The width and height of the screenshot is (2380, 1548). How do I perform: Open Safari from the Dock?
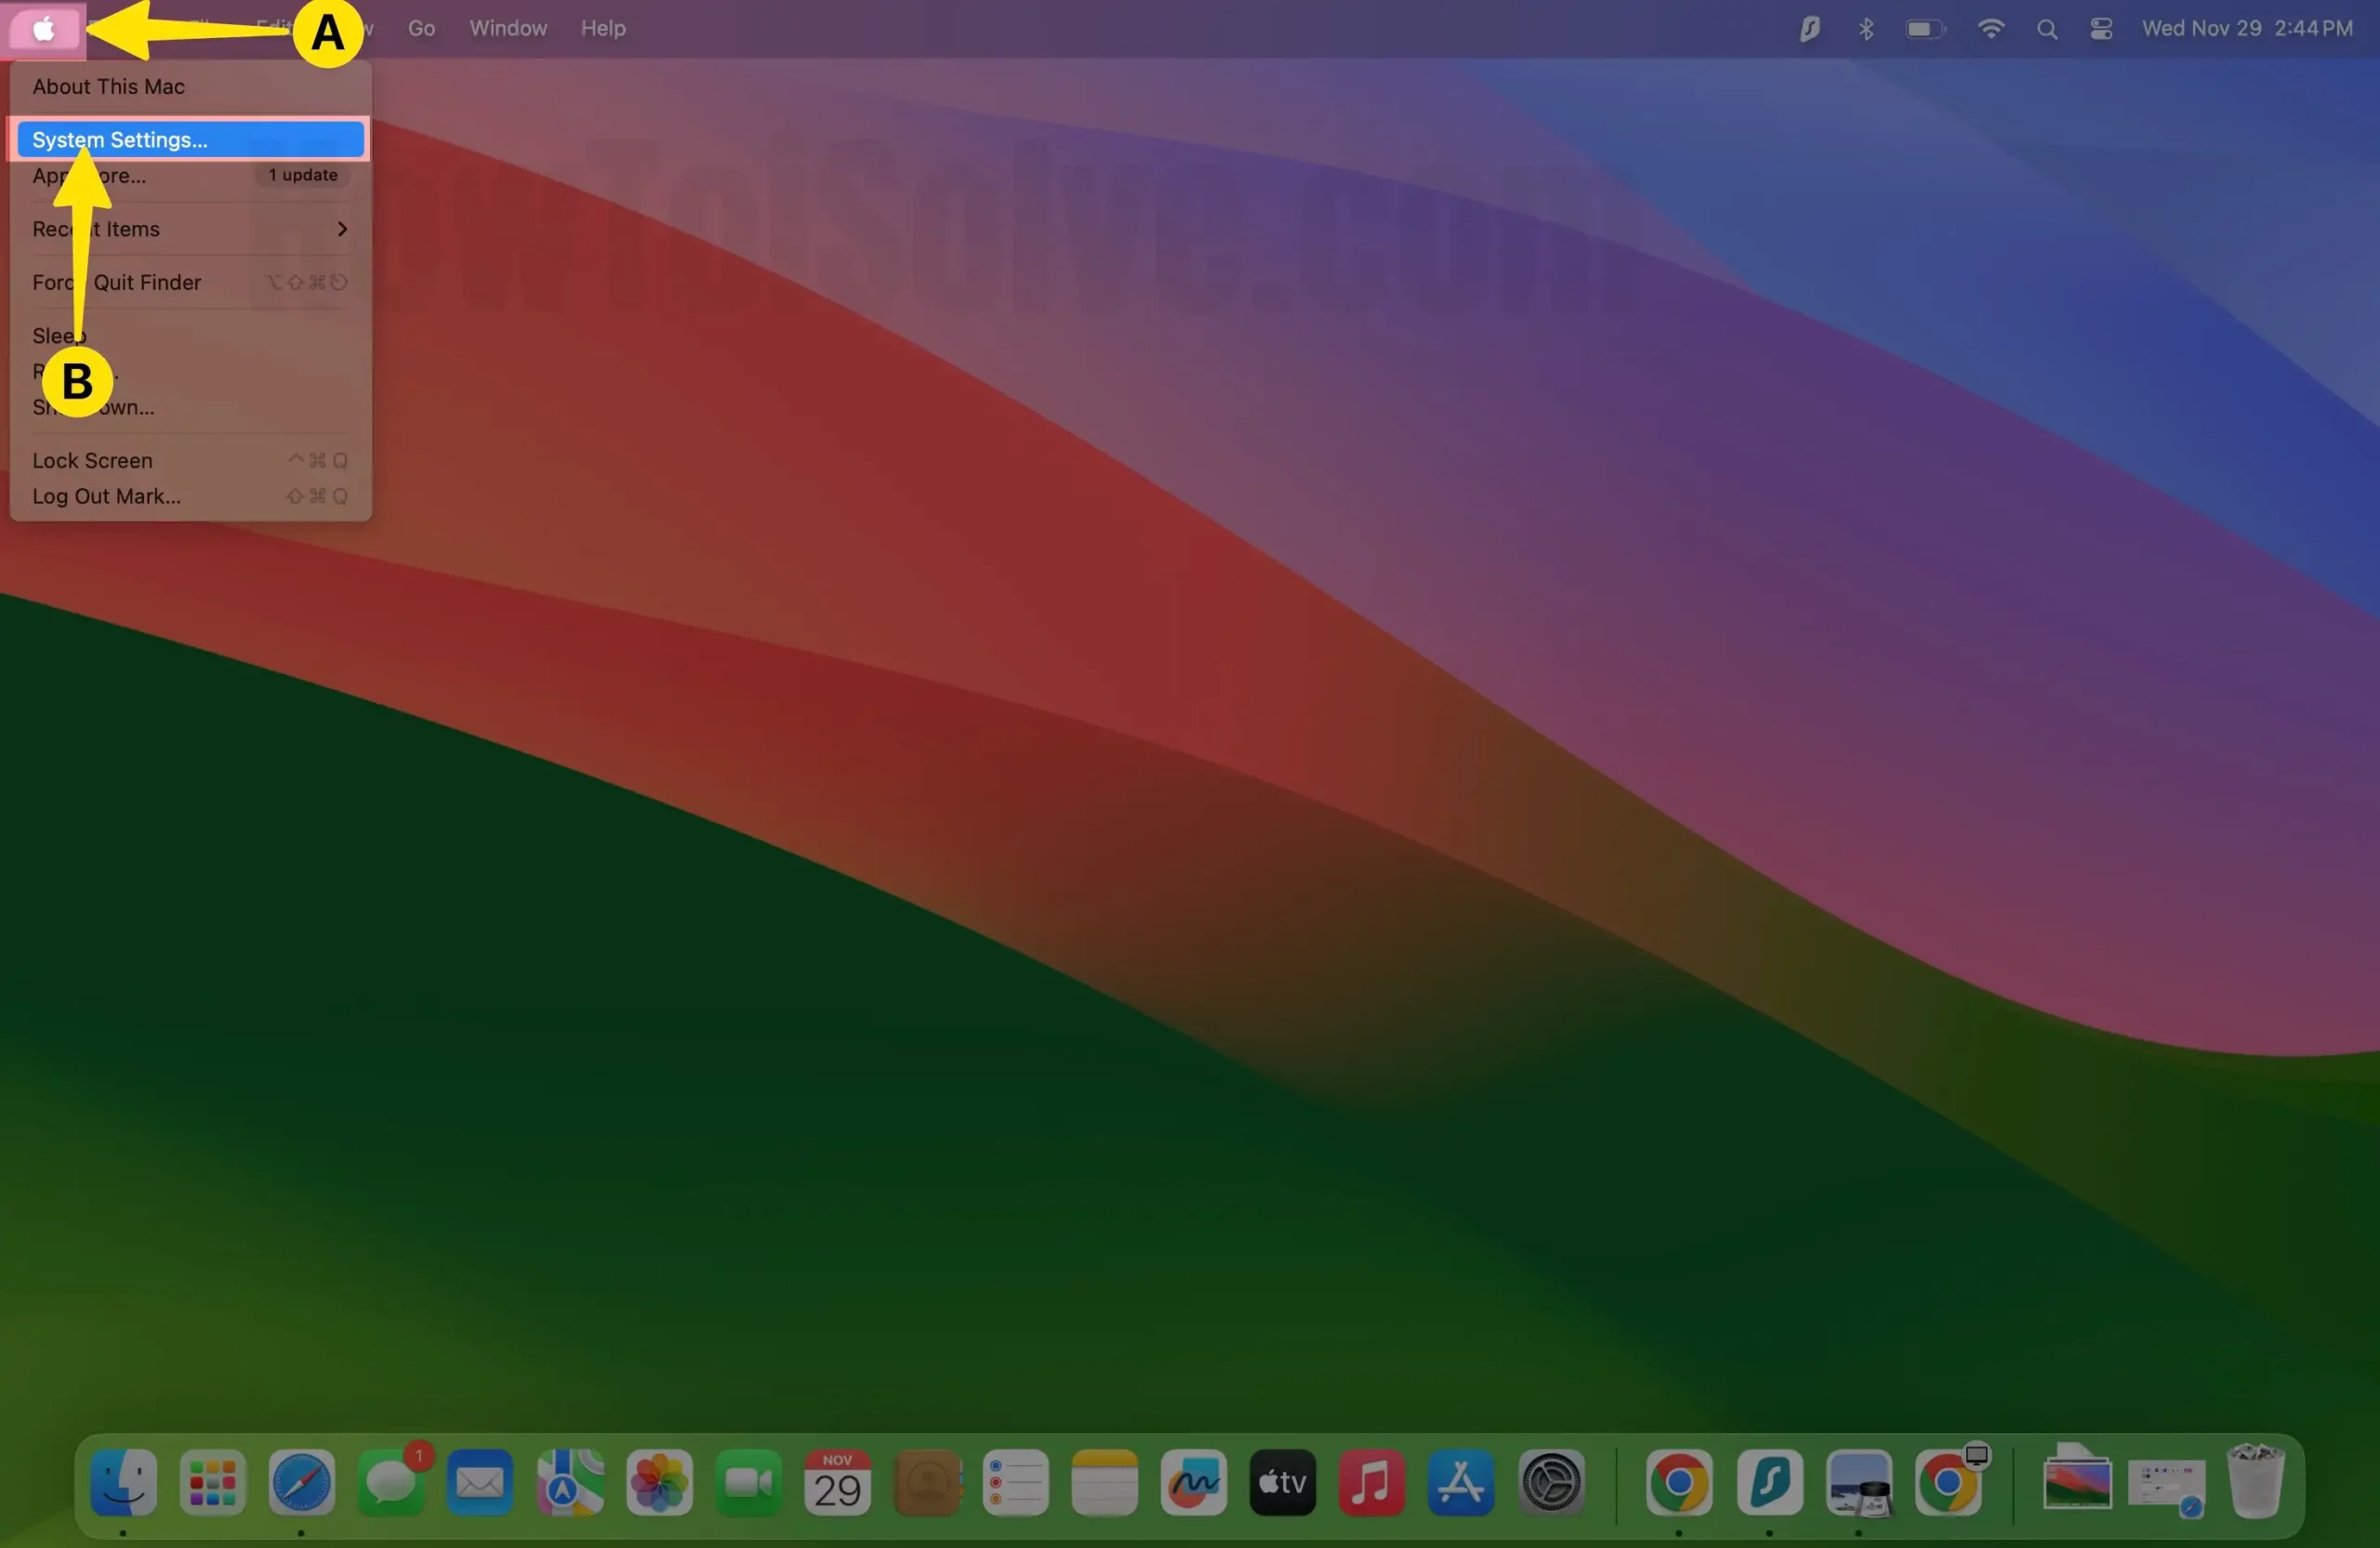click(x=301, y=1481)
